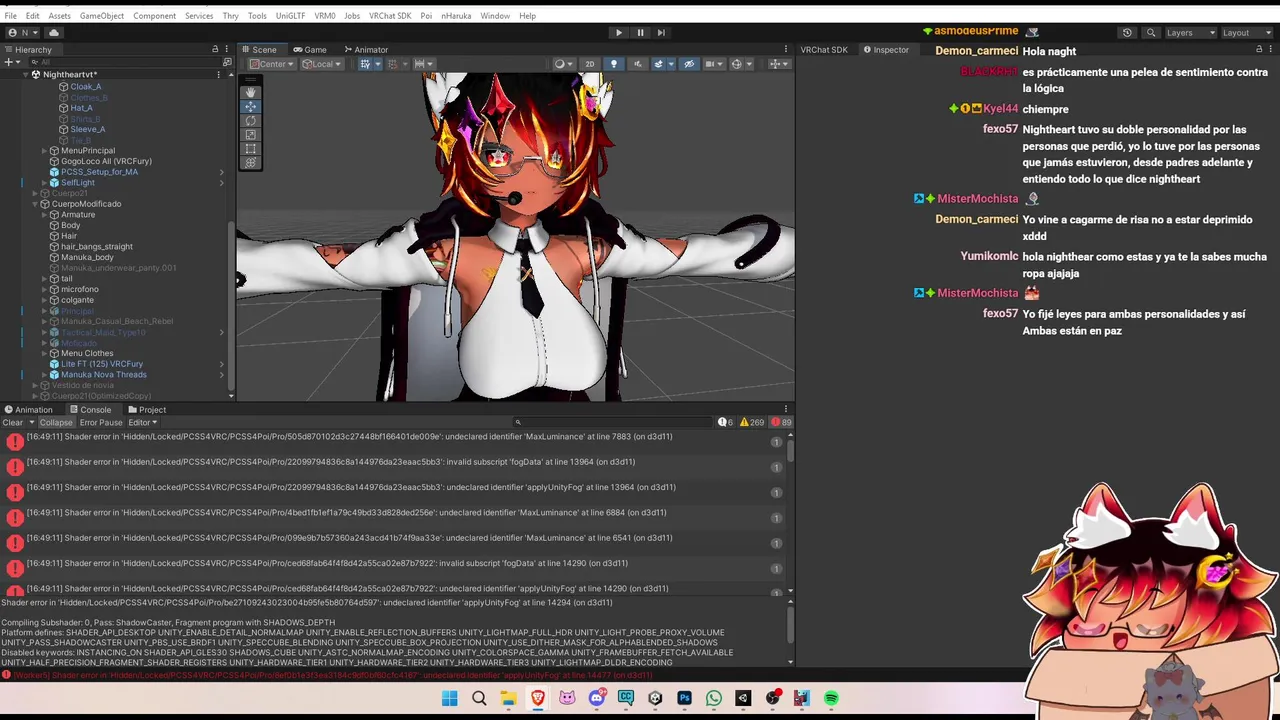This screenshot has height=720, width=1280.
Task: Select Cloak_A in Hierarchy
Action: pyautogui.click(x=86, y=86)
